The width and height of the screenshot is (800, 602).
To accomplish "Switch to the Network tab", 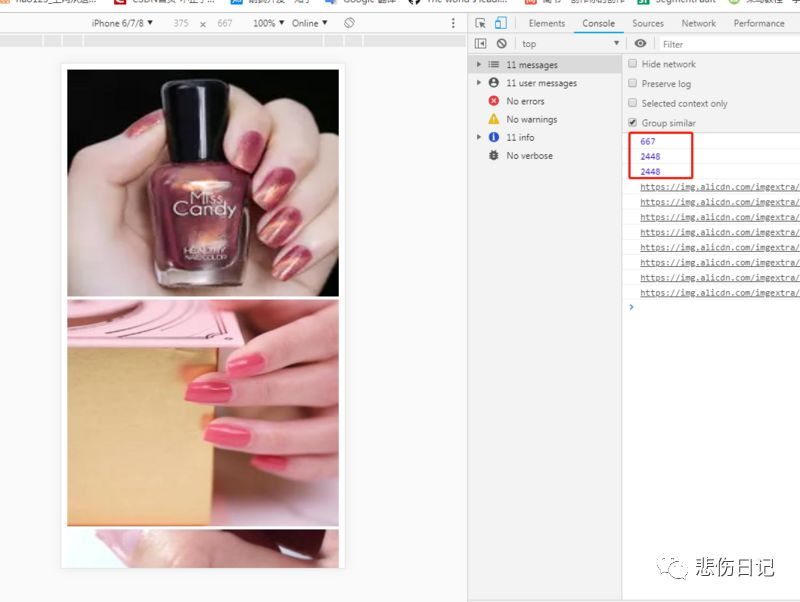I will tap(698, 23).
